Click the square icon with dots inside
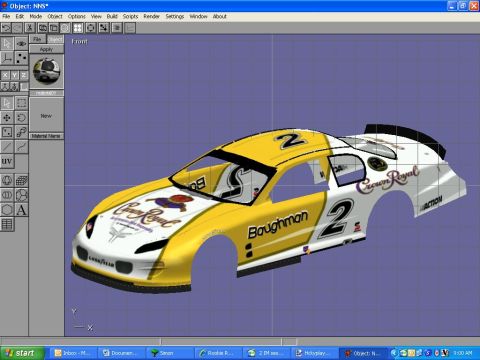480x360 pixels. [7, 132]
